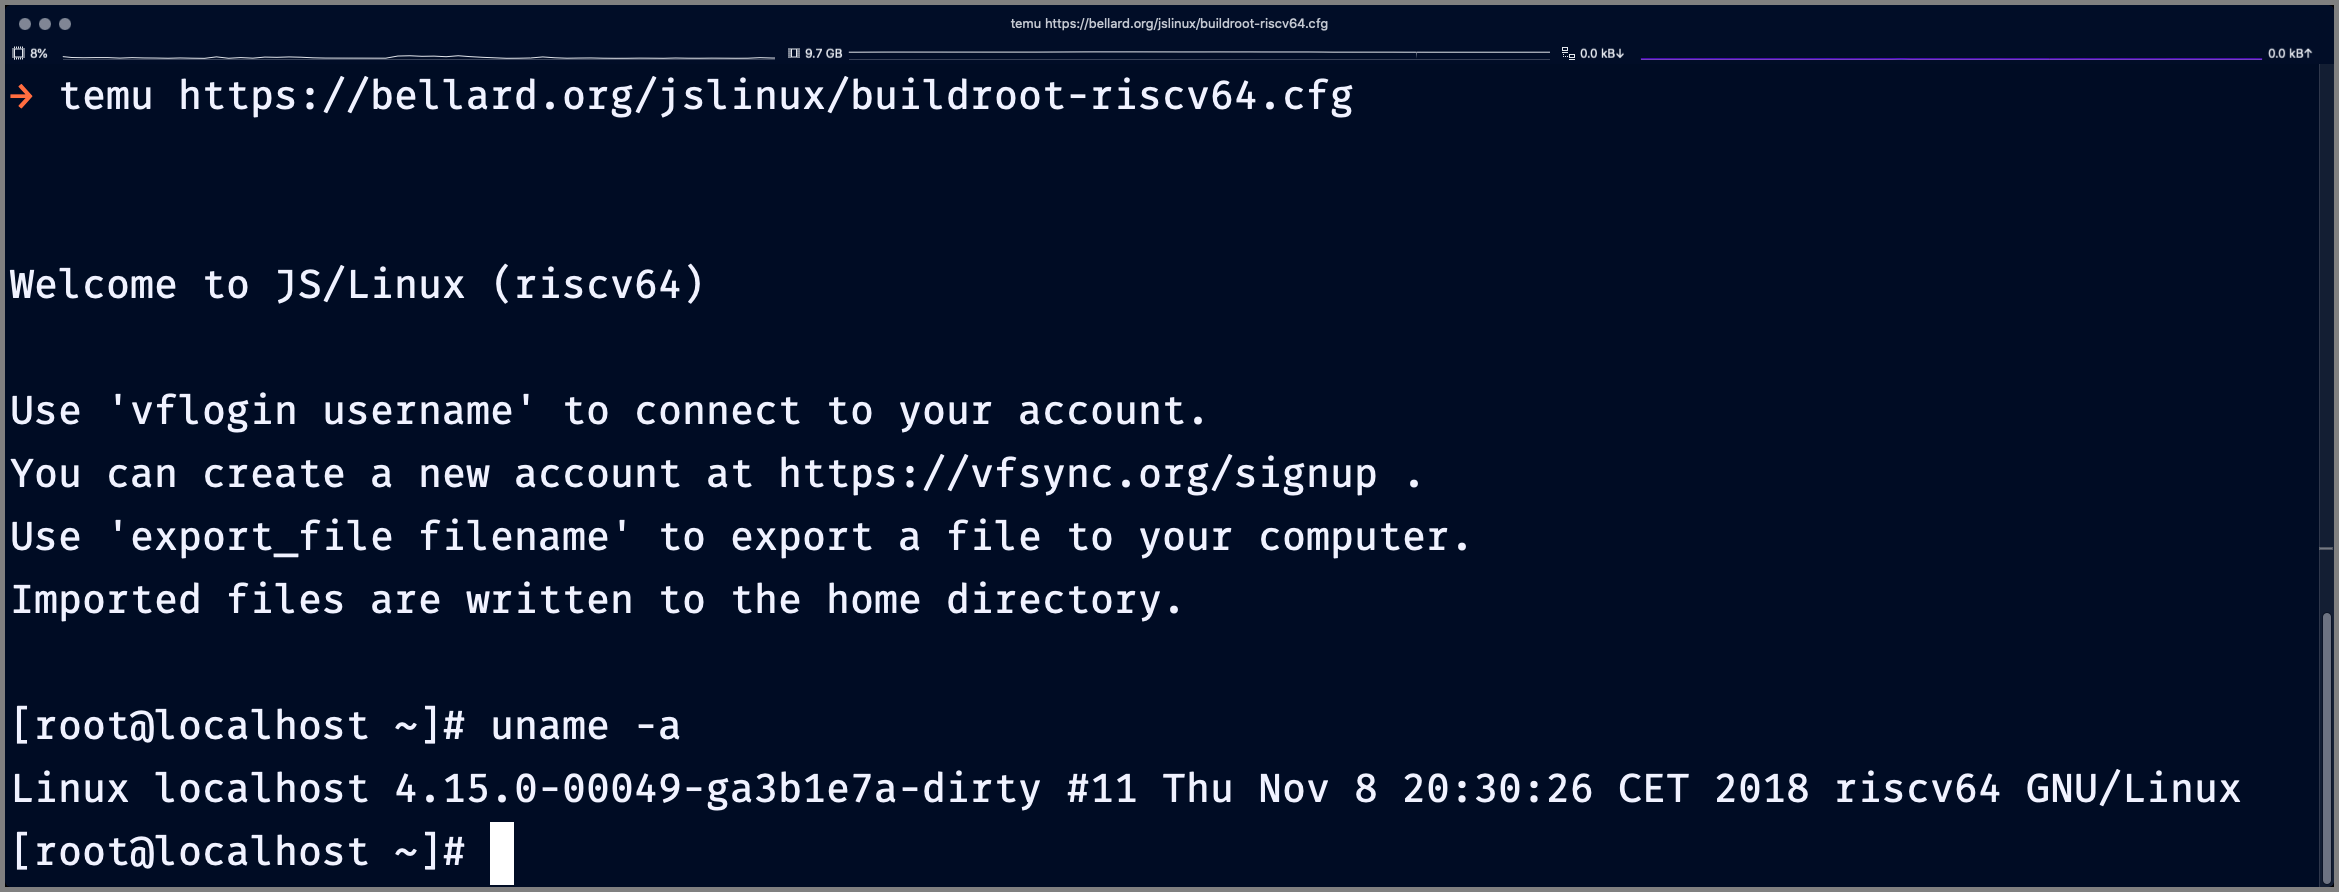The image size is (2339, 892).
Task: Open the vfsync.org/signup URL
Action: click(x=1075, y=473)
